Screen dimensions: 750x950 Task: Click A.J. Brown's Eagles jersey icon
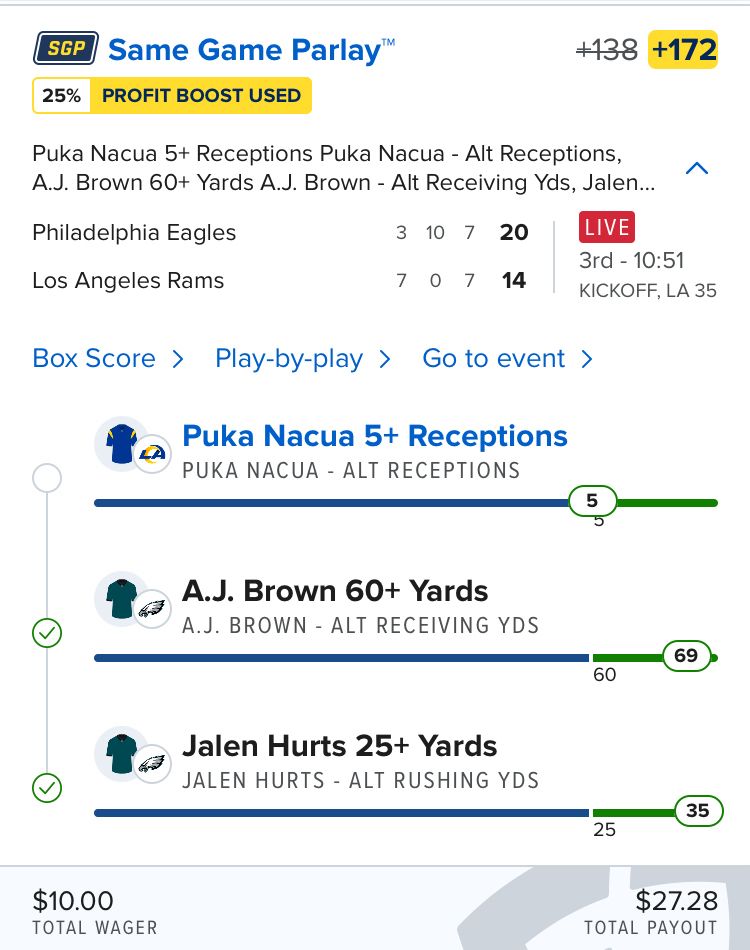(121, 599)
